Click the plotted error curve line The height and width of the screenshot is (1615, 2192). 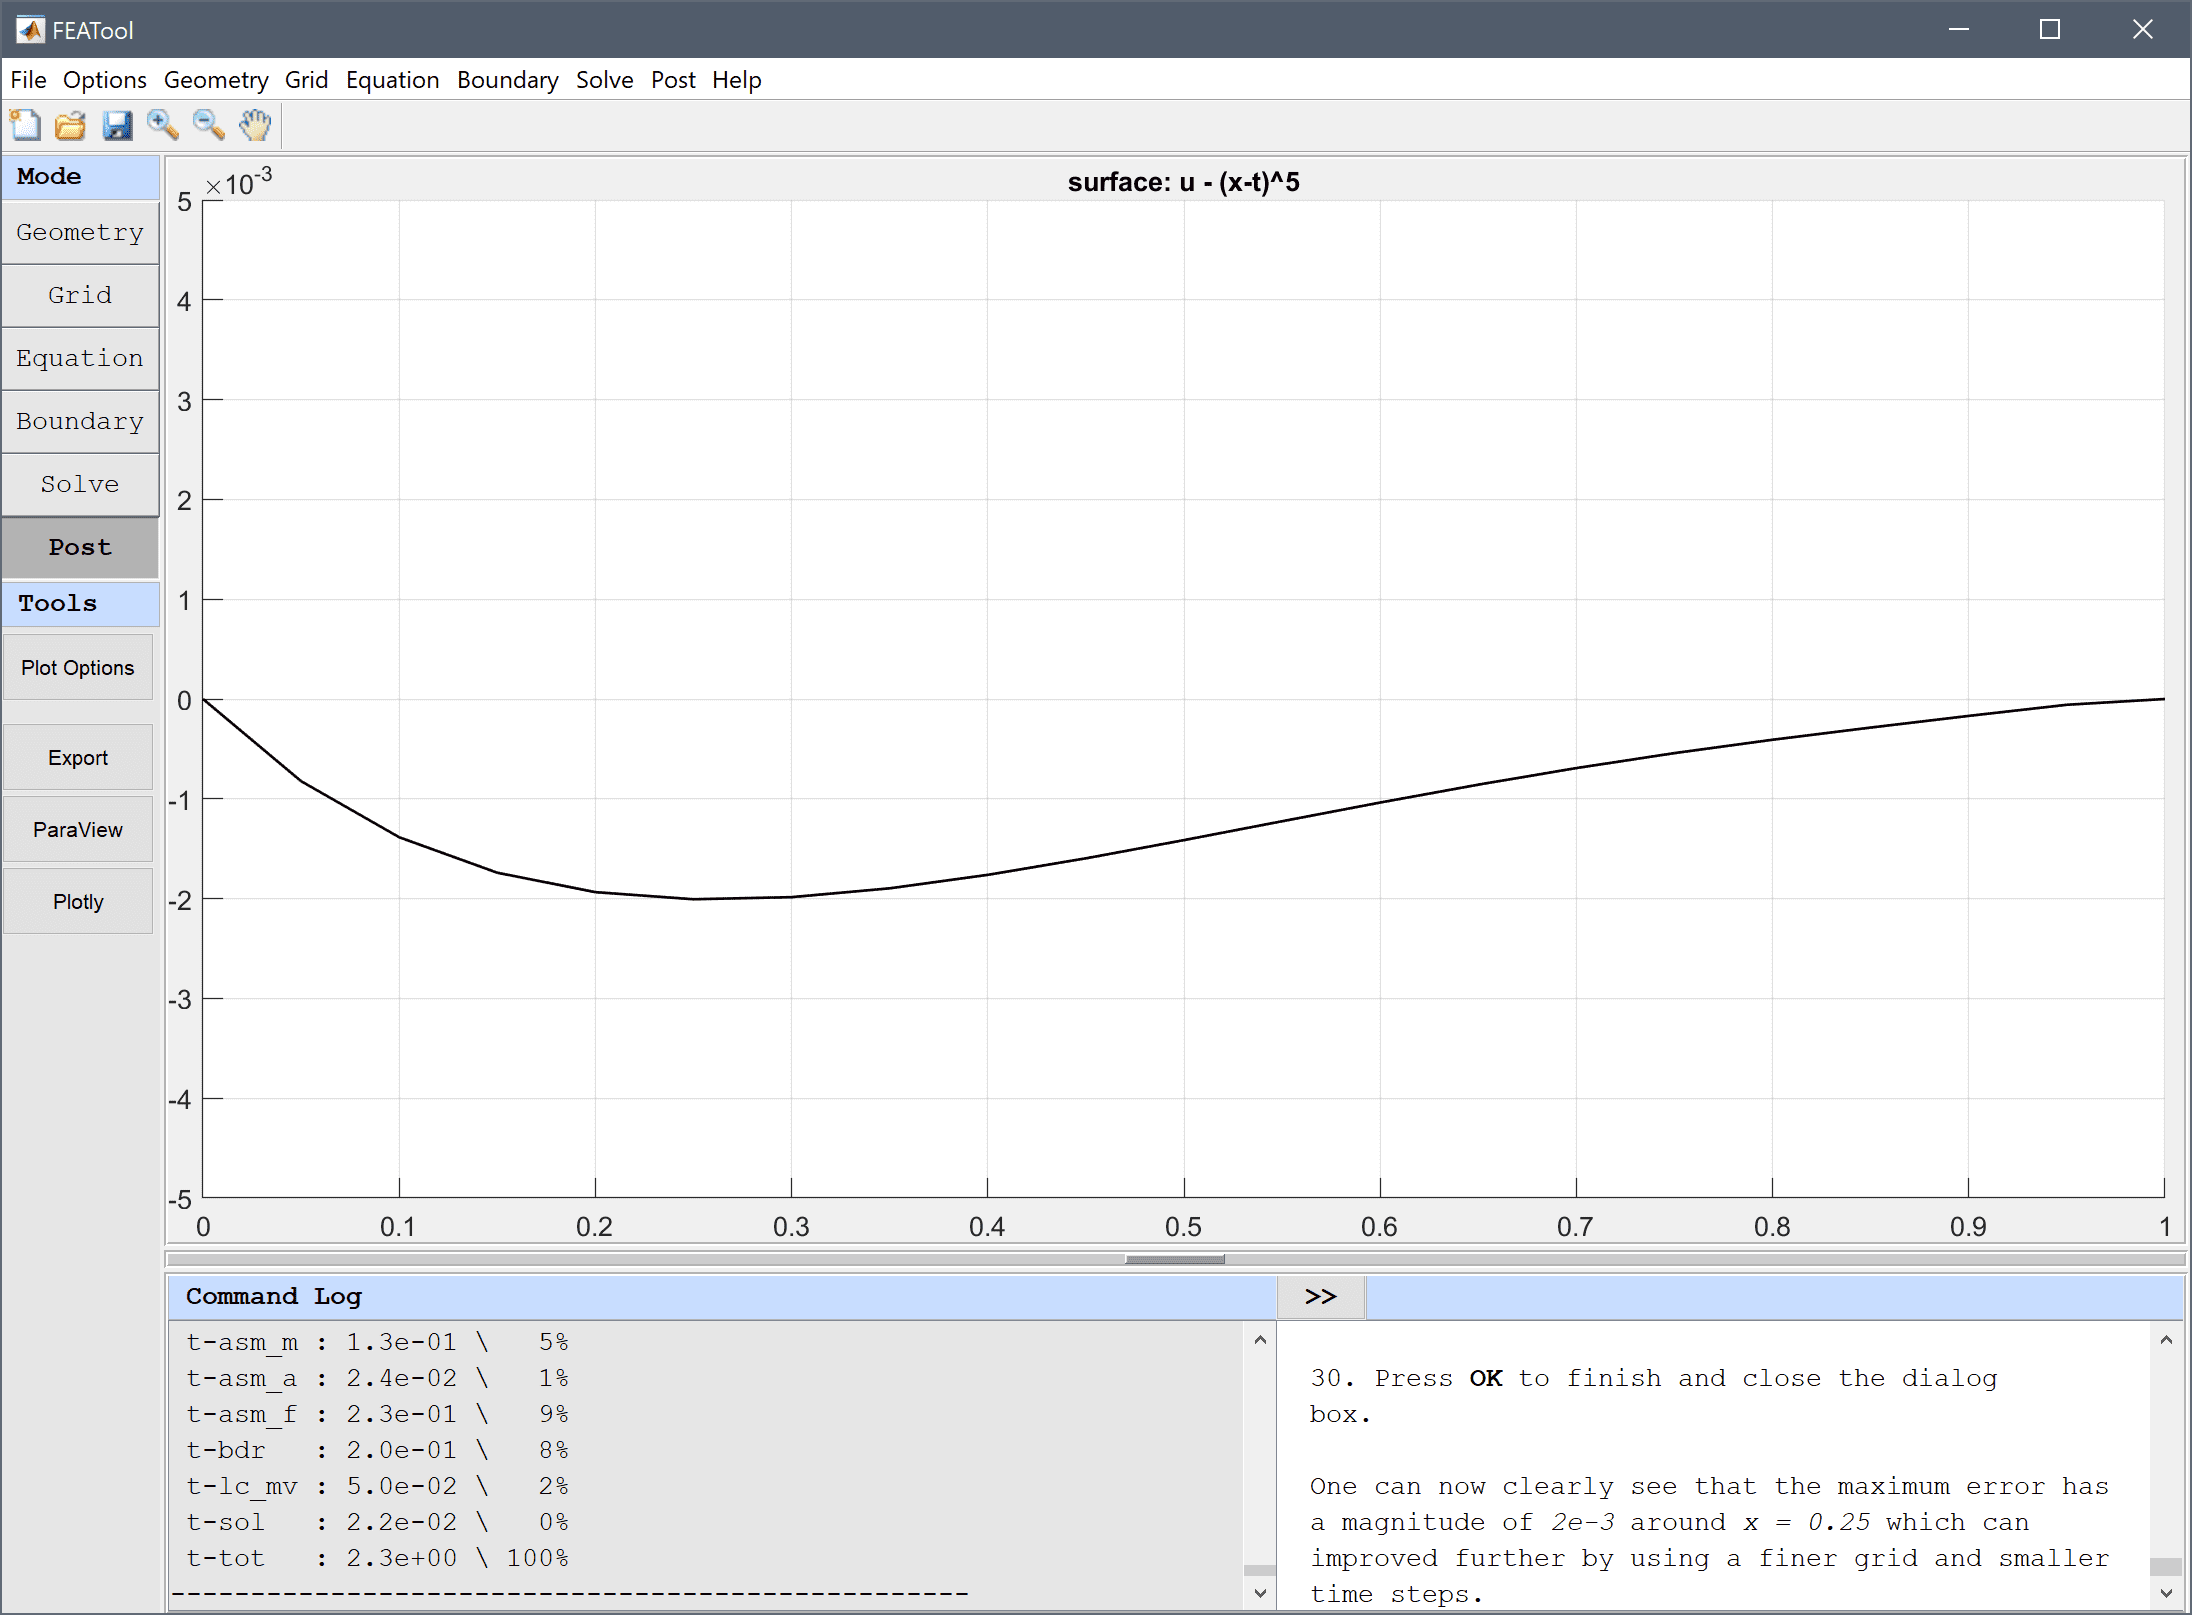(1183, 839)
